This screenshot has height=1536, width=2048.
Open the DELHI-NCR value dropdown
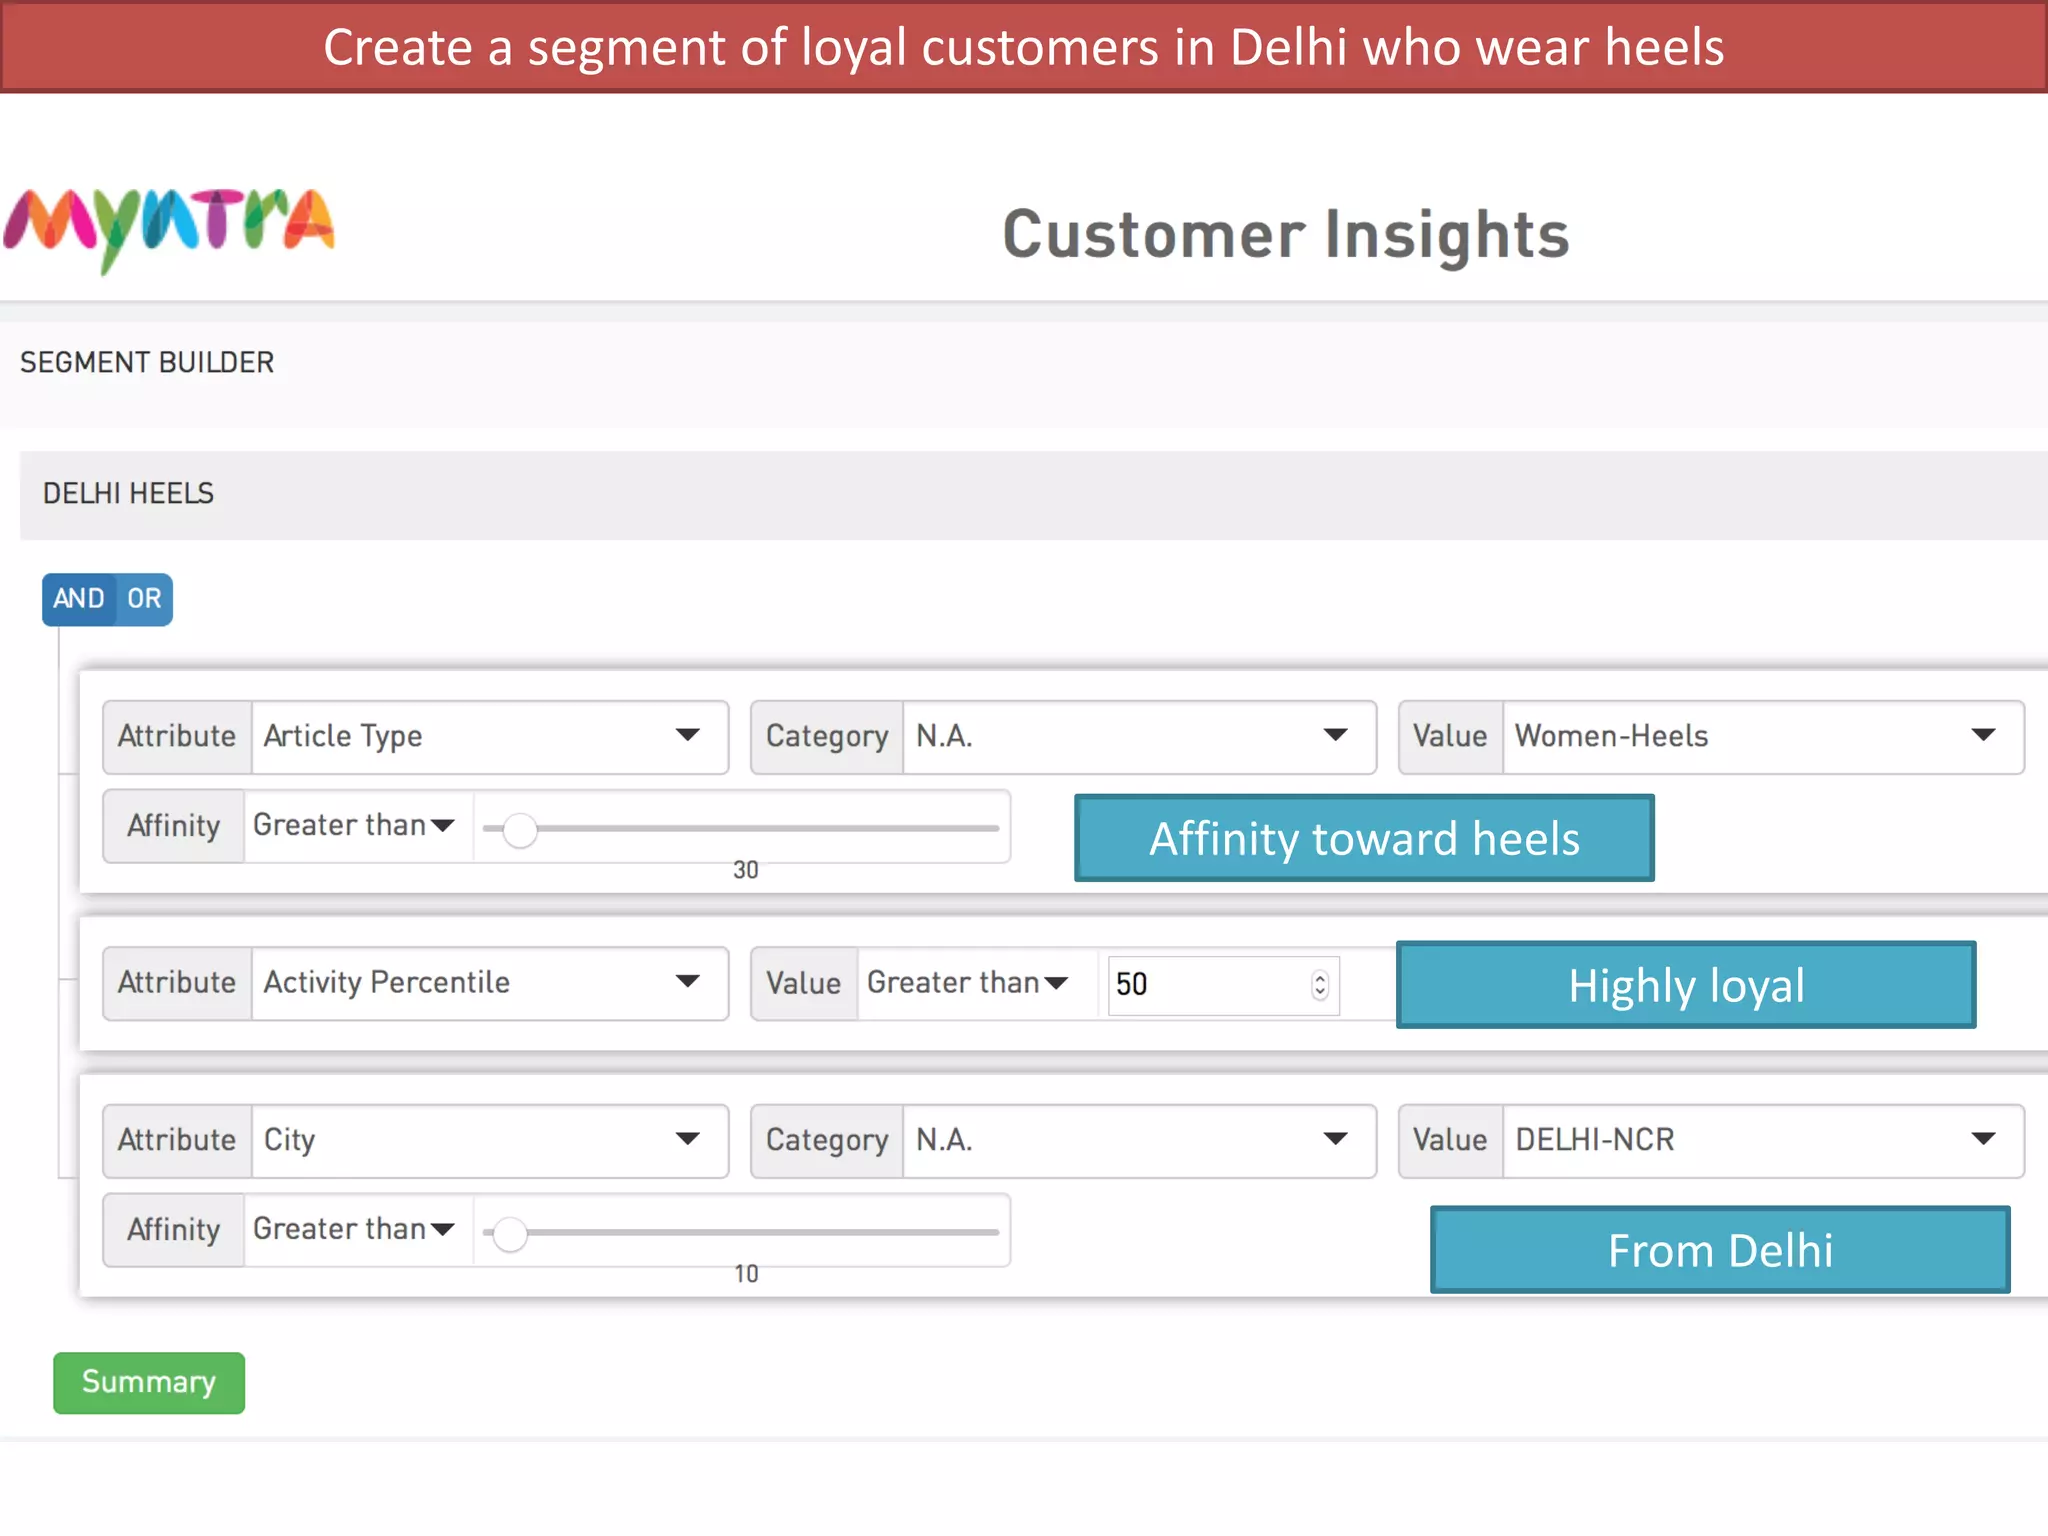pyautogui.click(x=1763, y=1141)
